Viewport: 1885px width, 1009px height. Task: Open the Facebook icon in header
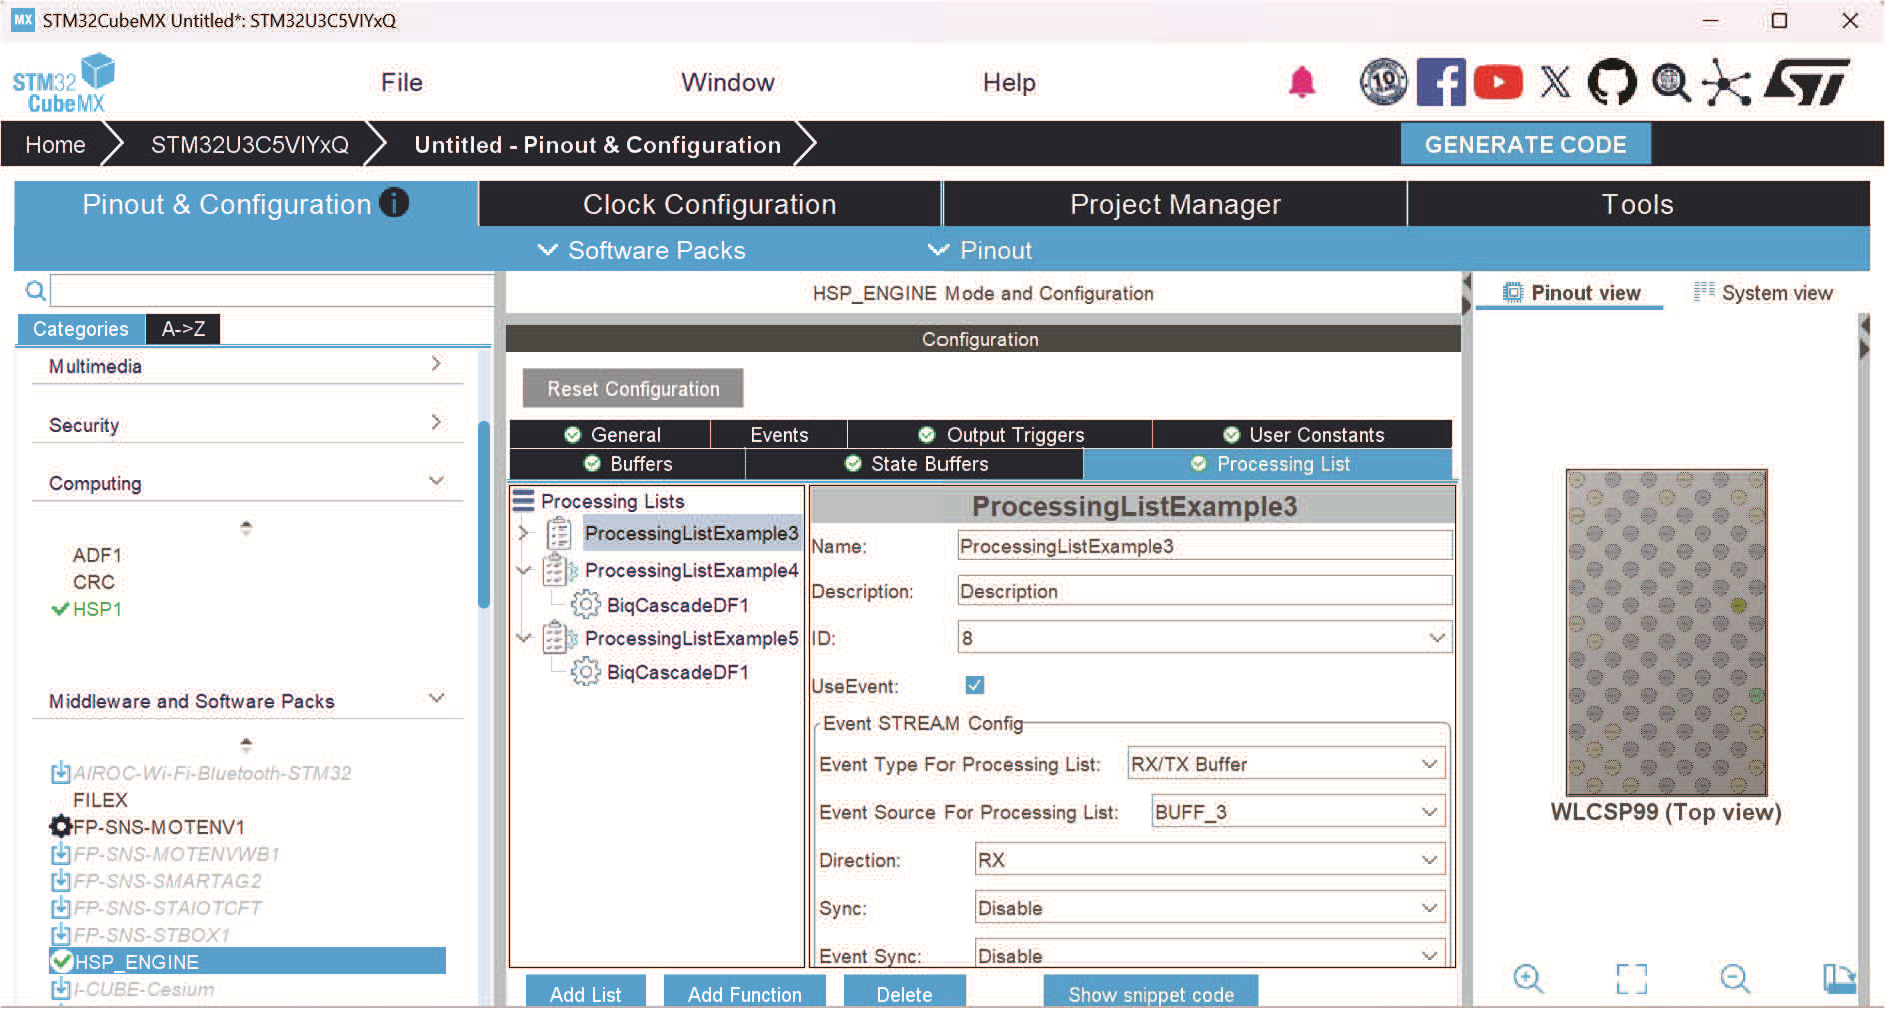[1441, 82]
